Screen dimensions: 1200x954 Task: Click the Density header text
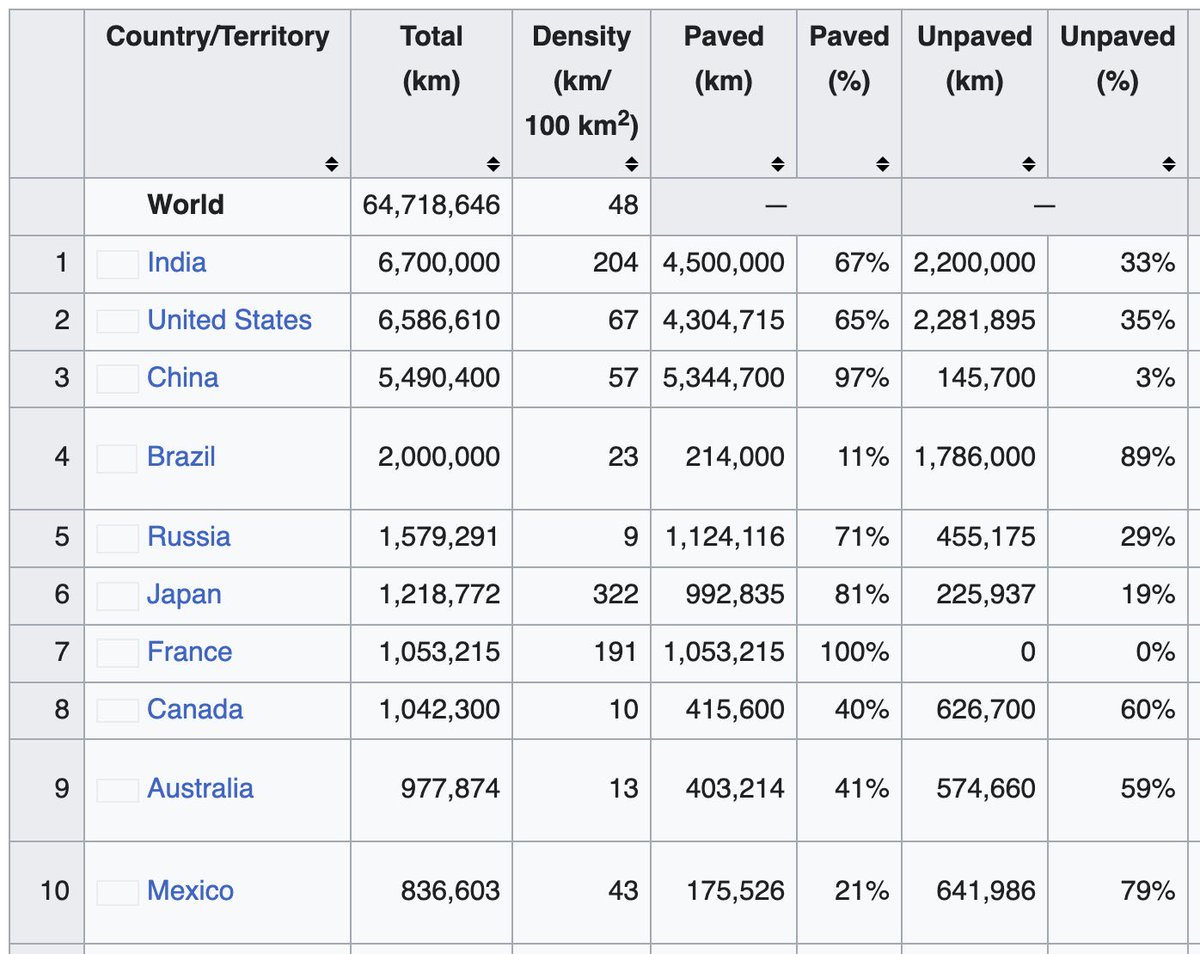(581, 82)
